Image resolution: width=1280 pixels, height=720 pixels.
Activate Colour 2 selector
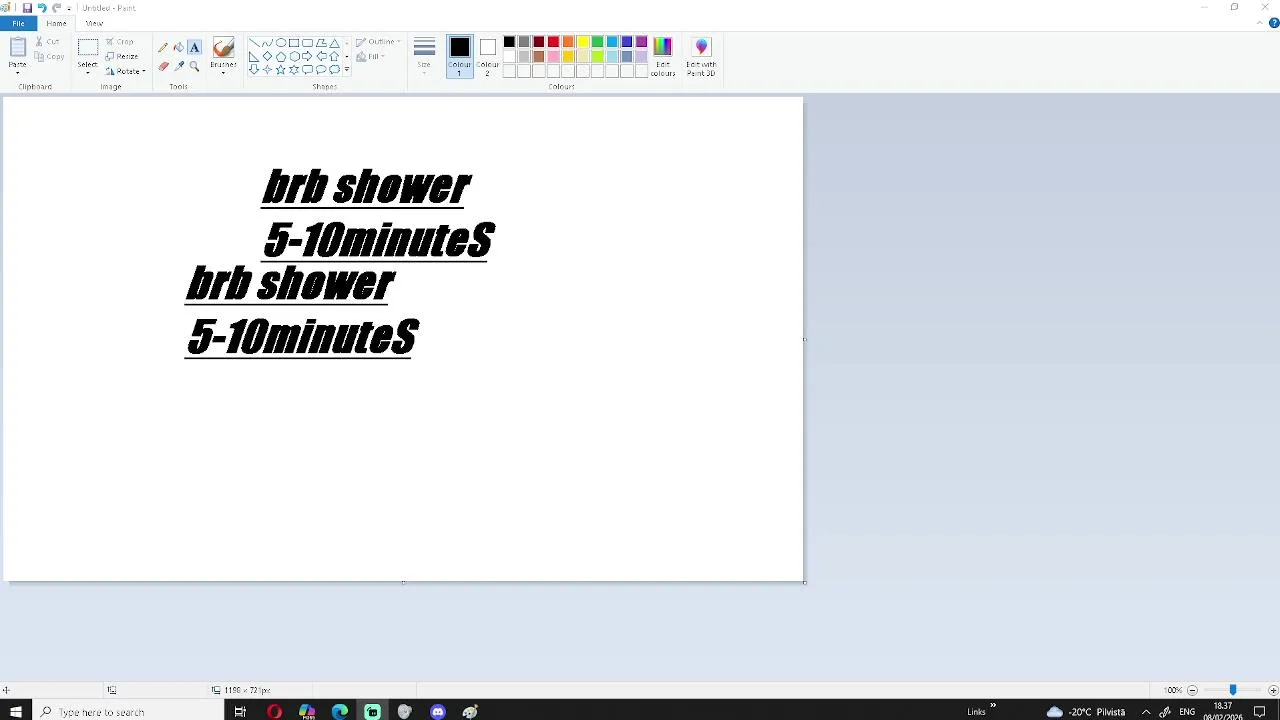[487, 57]
